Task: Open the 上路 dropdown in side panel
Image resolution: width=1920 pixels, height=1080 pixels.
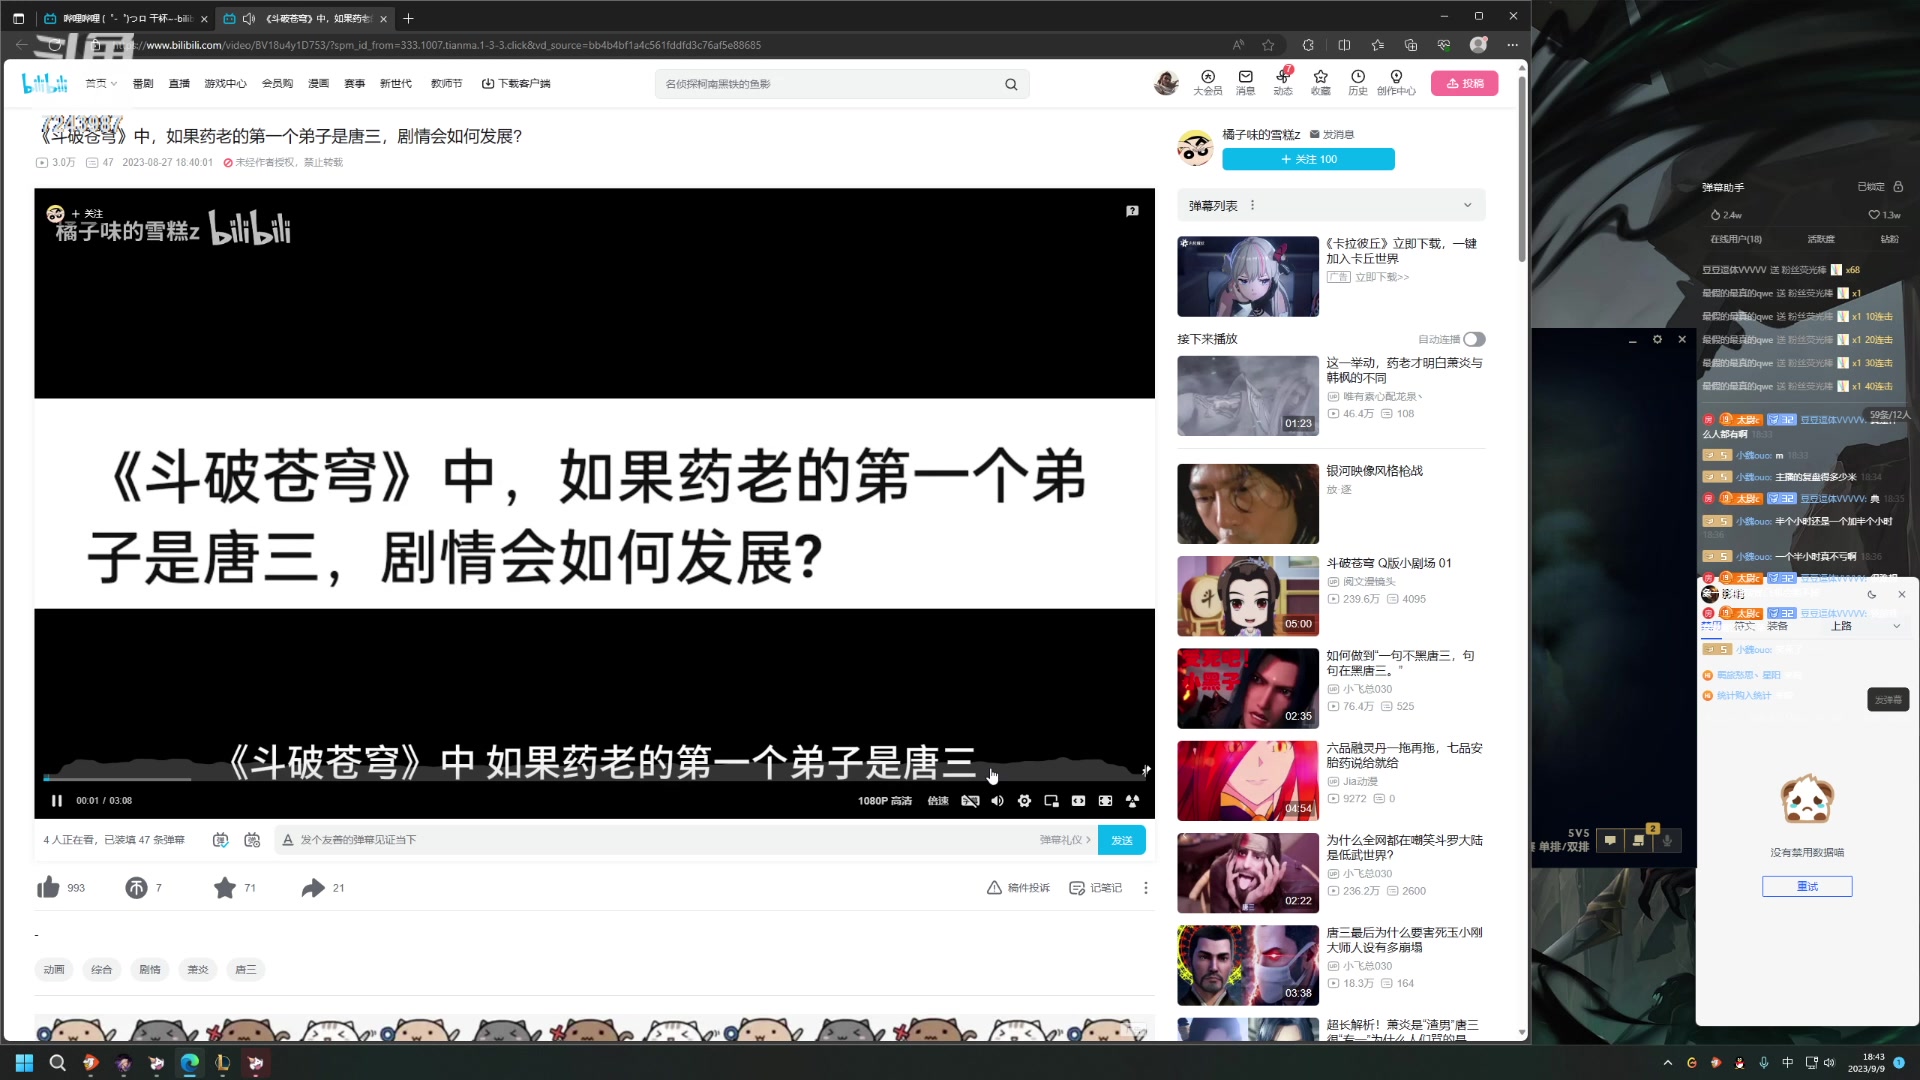Action: tap(1865, 626)
